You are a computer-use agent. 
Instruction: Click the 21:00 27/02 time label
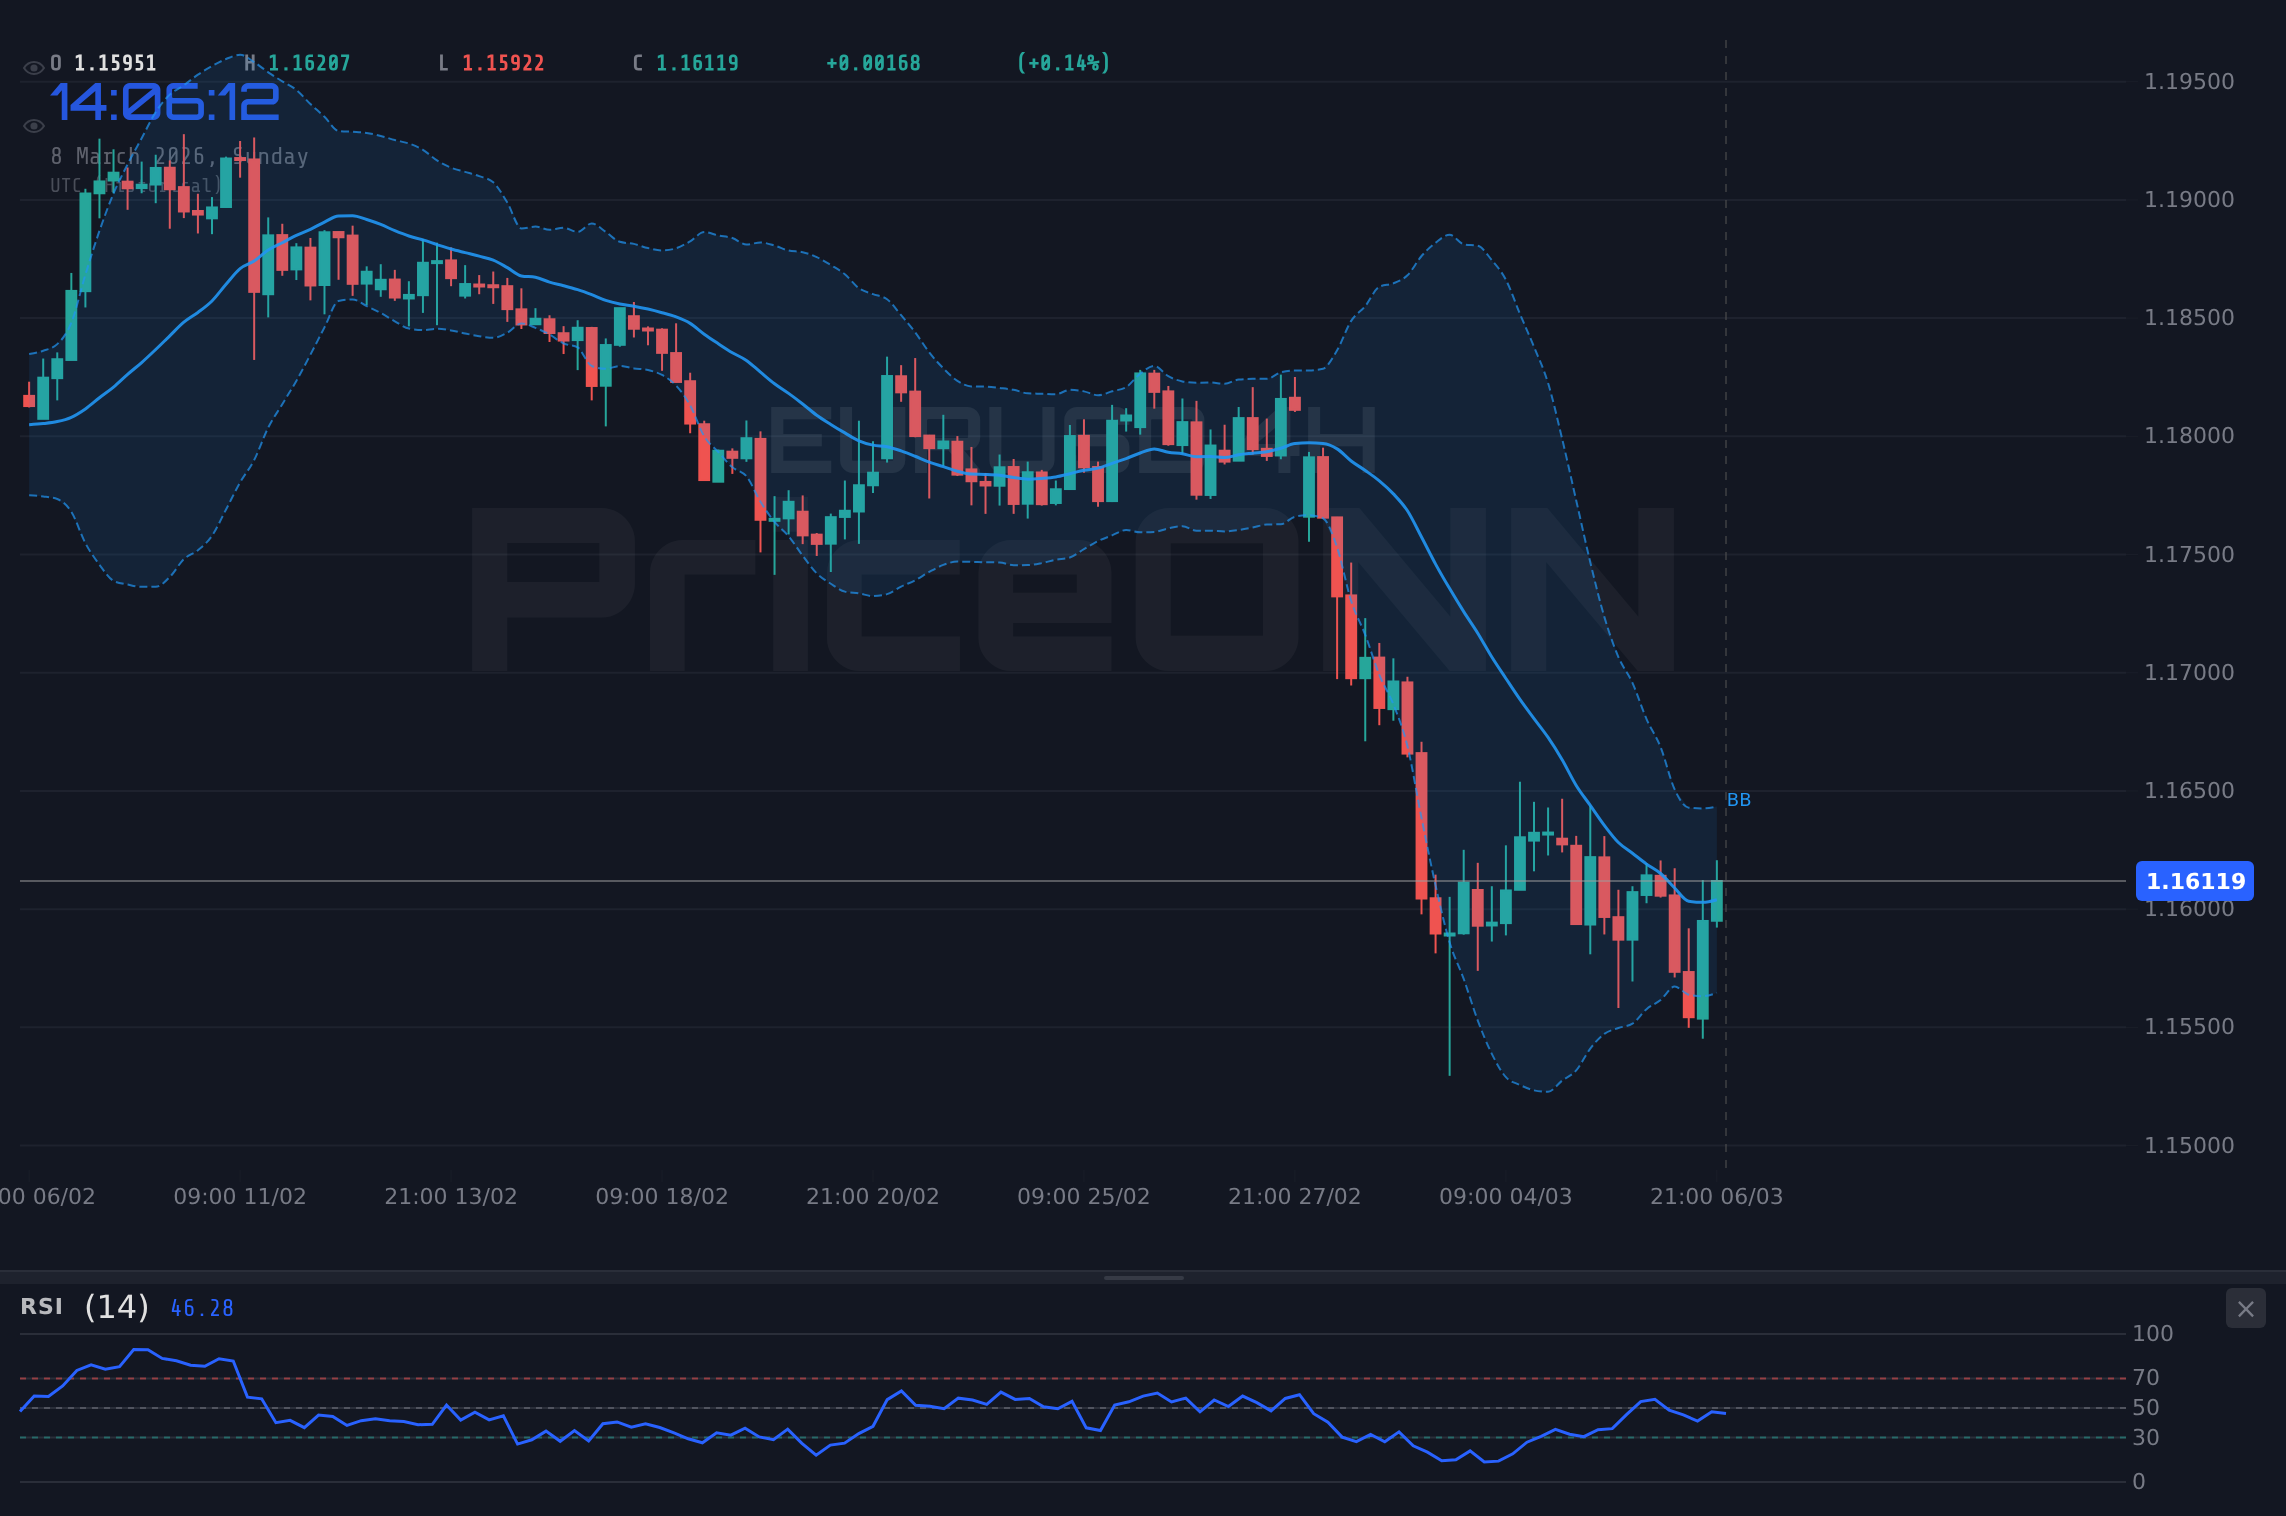click(1295, 1197)
